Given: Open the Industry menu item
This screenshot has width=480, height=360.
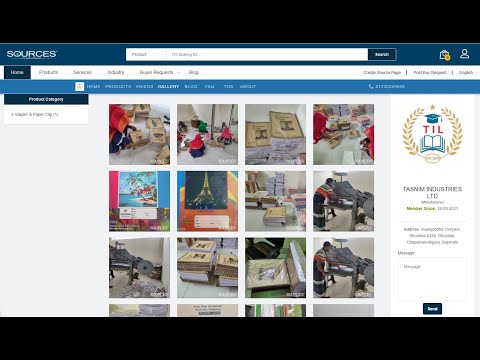Looking at the screenshot, I should (116, 72).
